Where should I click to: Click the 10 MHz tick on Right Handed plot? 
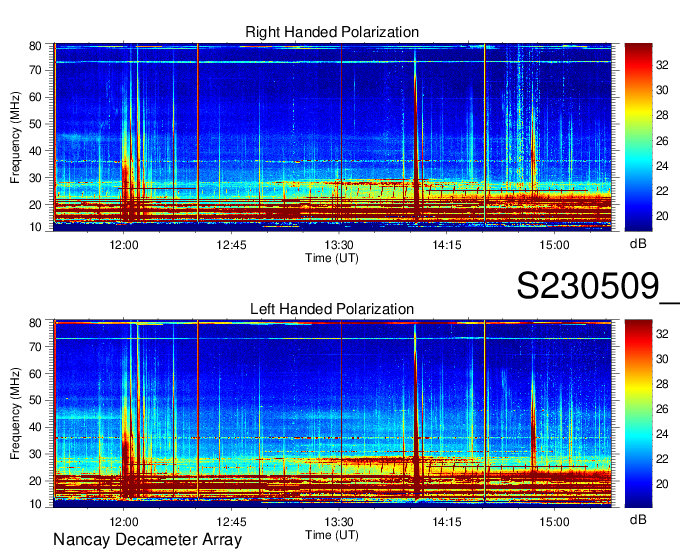pyautogui.click(x=35, y=227)
